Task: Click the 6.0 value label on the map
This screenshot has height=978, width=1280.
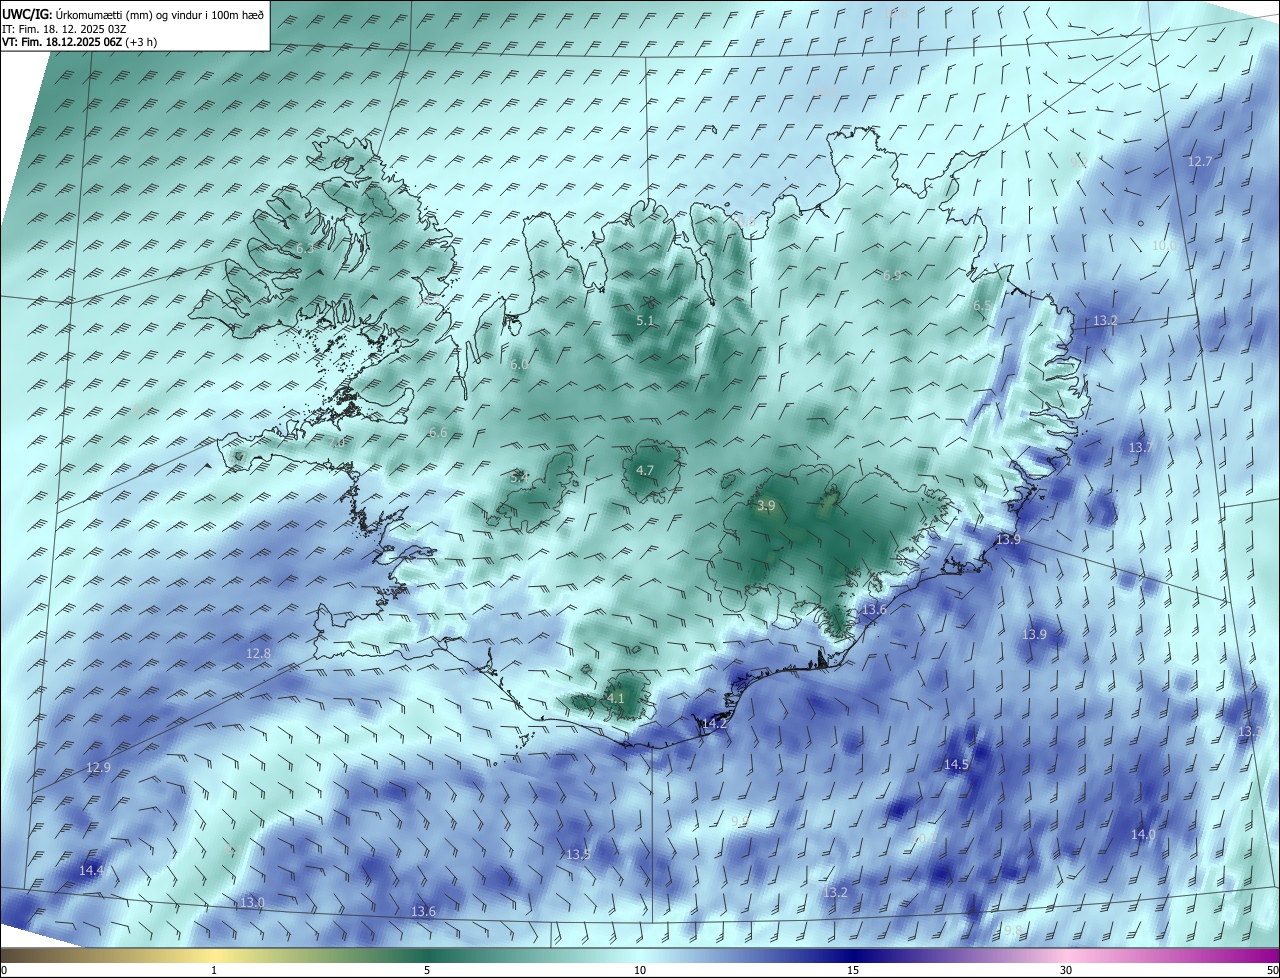Action: [x=518, y=365]
